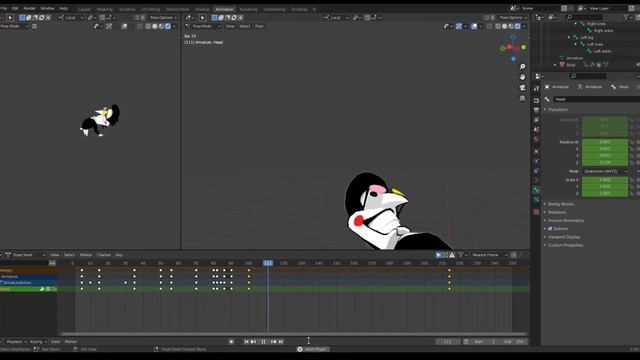Open the Render properties tab

pos(536,100)
